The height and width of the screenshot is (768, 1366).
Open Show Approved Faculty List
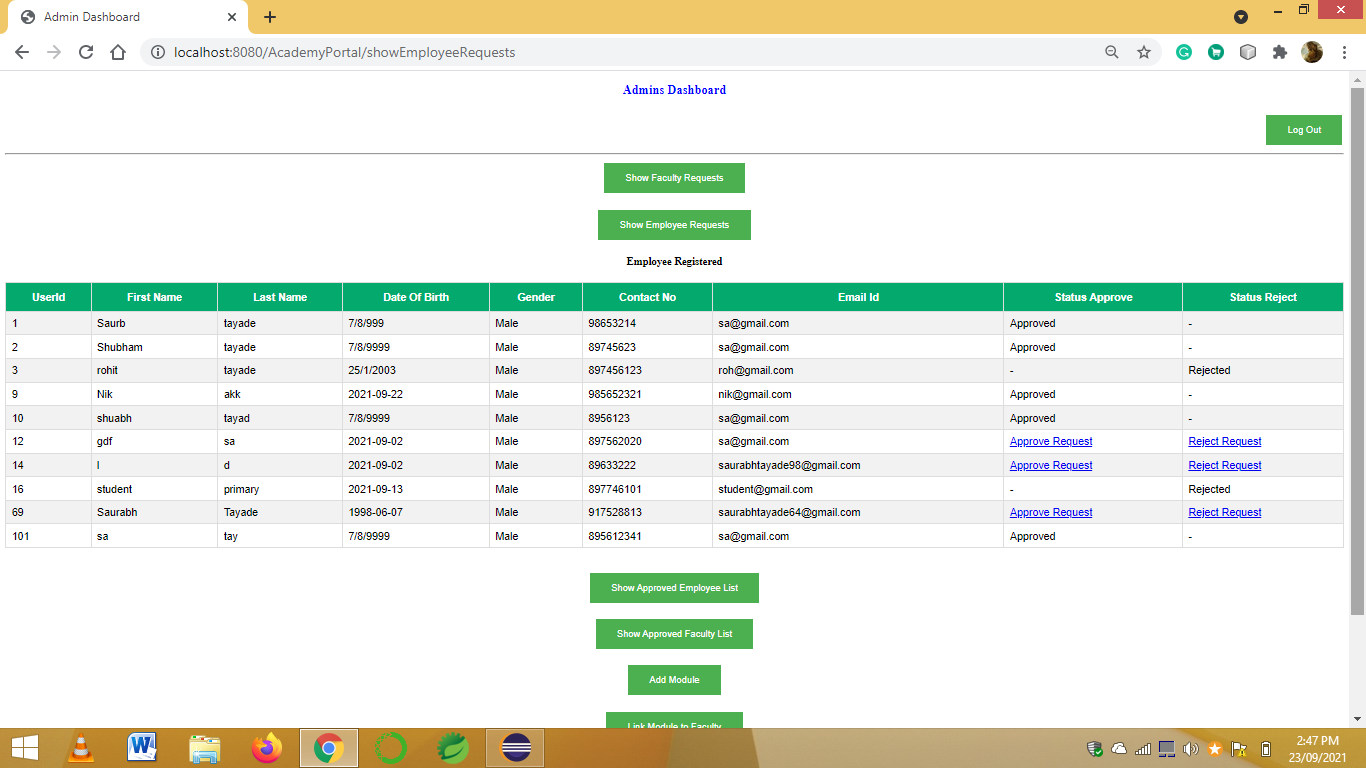674,634
